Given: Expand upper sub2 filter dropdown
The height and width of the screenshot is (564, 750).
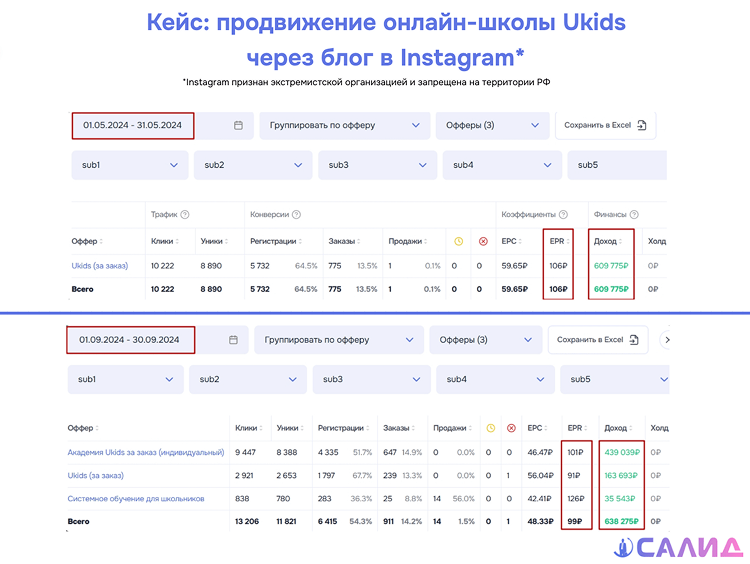Looking at the screenshot, I should (x=253, y=165).
